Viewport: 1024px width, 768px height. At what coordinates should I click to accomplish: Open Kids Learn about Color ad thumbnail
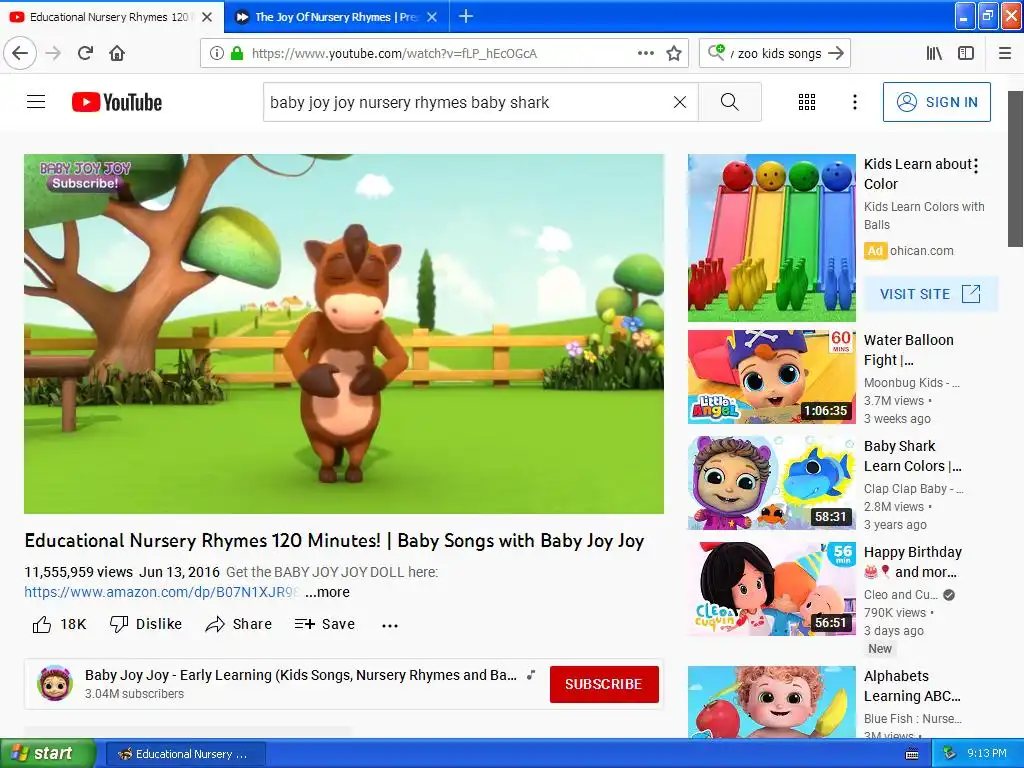click(x=771, y=238)
